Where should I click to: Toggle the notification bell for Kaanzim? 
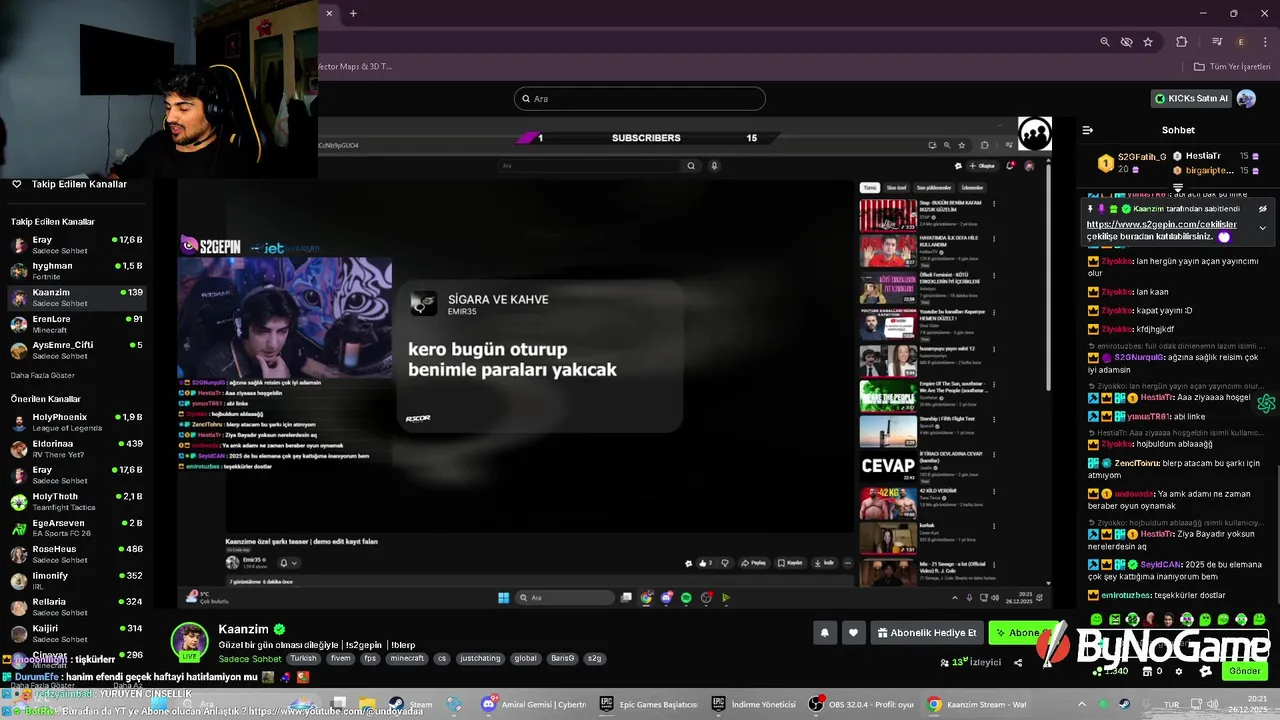pos(825,632)
